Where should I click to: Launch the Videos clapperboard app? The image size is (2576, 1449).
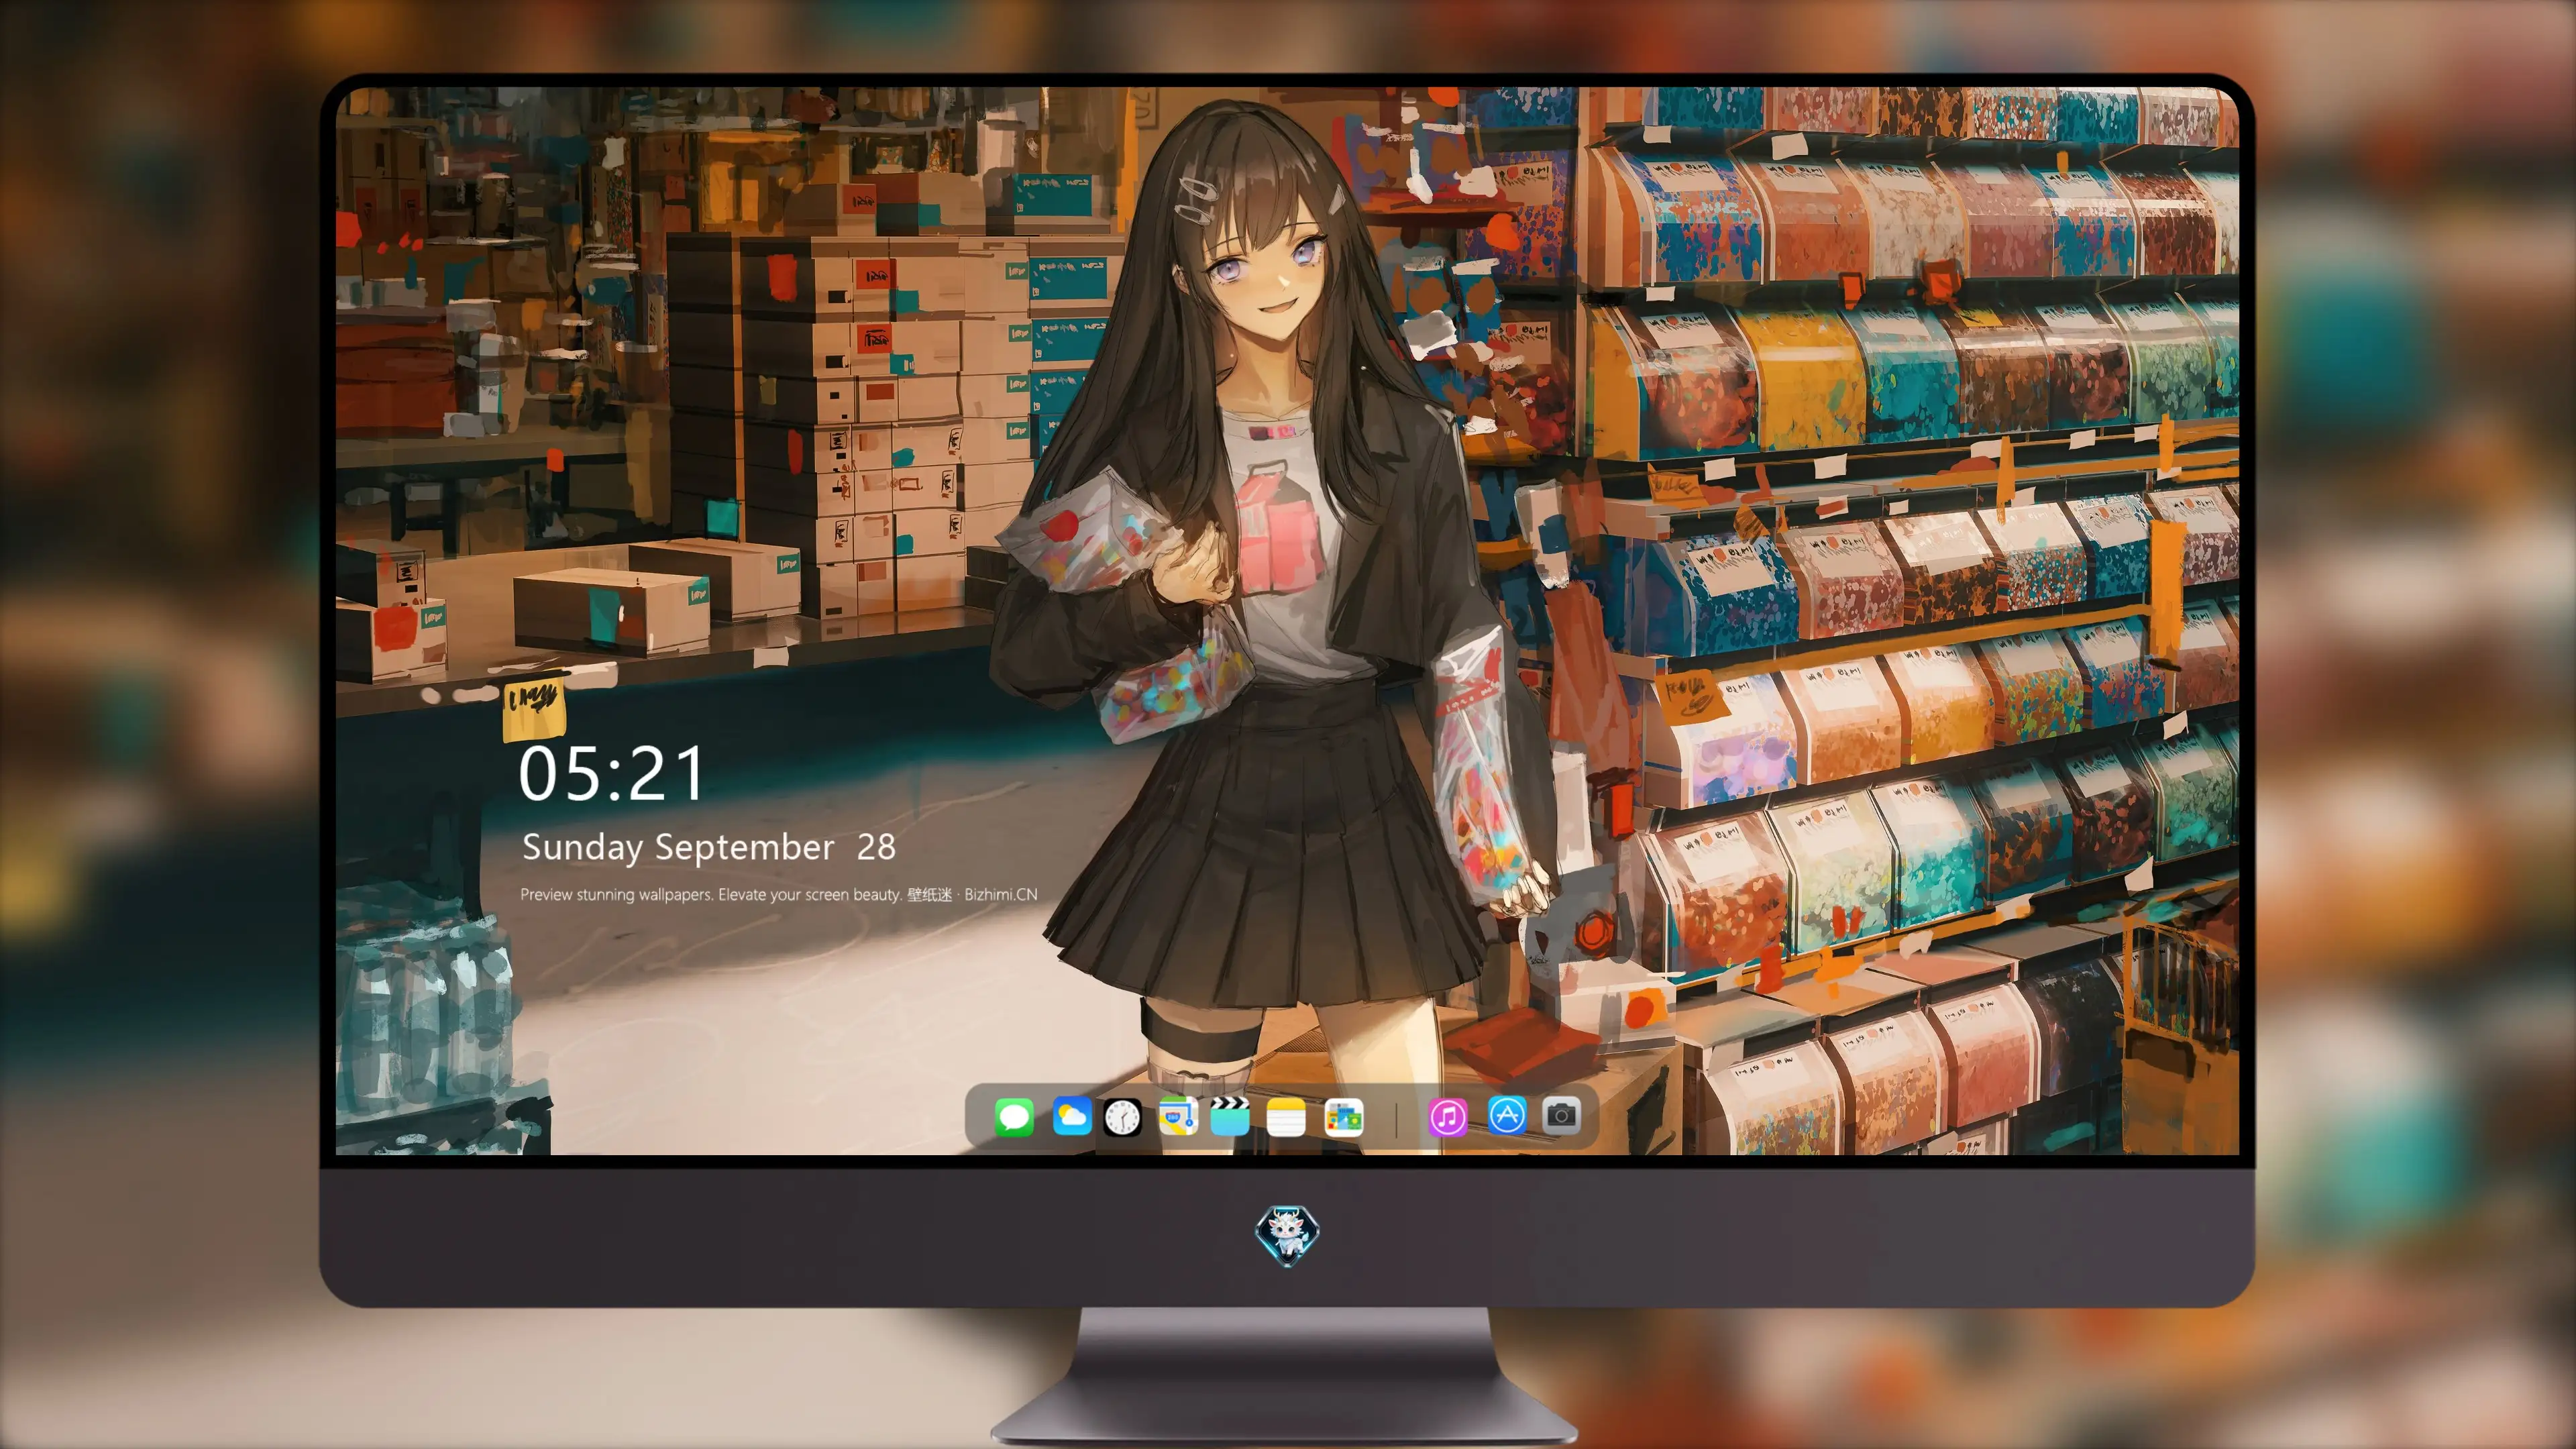click(x=1230, y=1116)
